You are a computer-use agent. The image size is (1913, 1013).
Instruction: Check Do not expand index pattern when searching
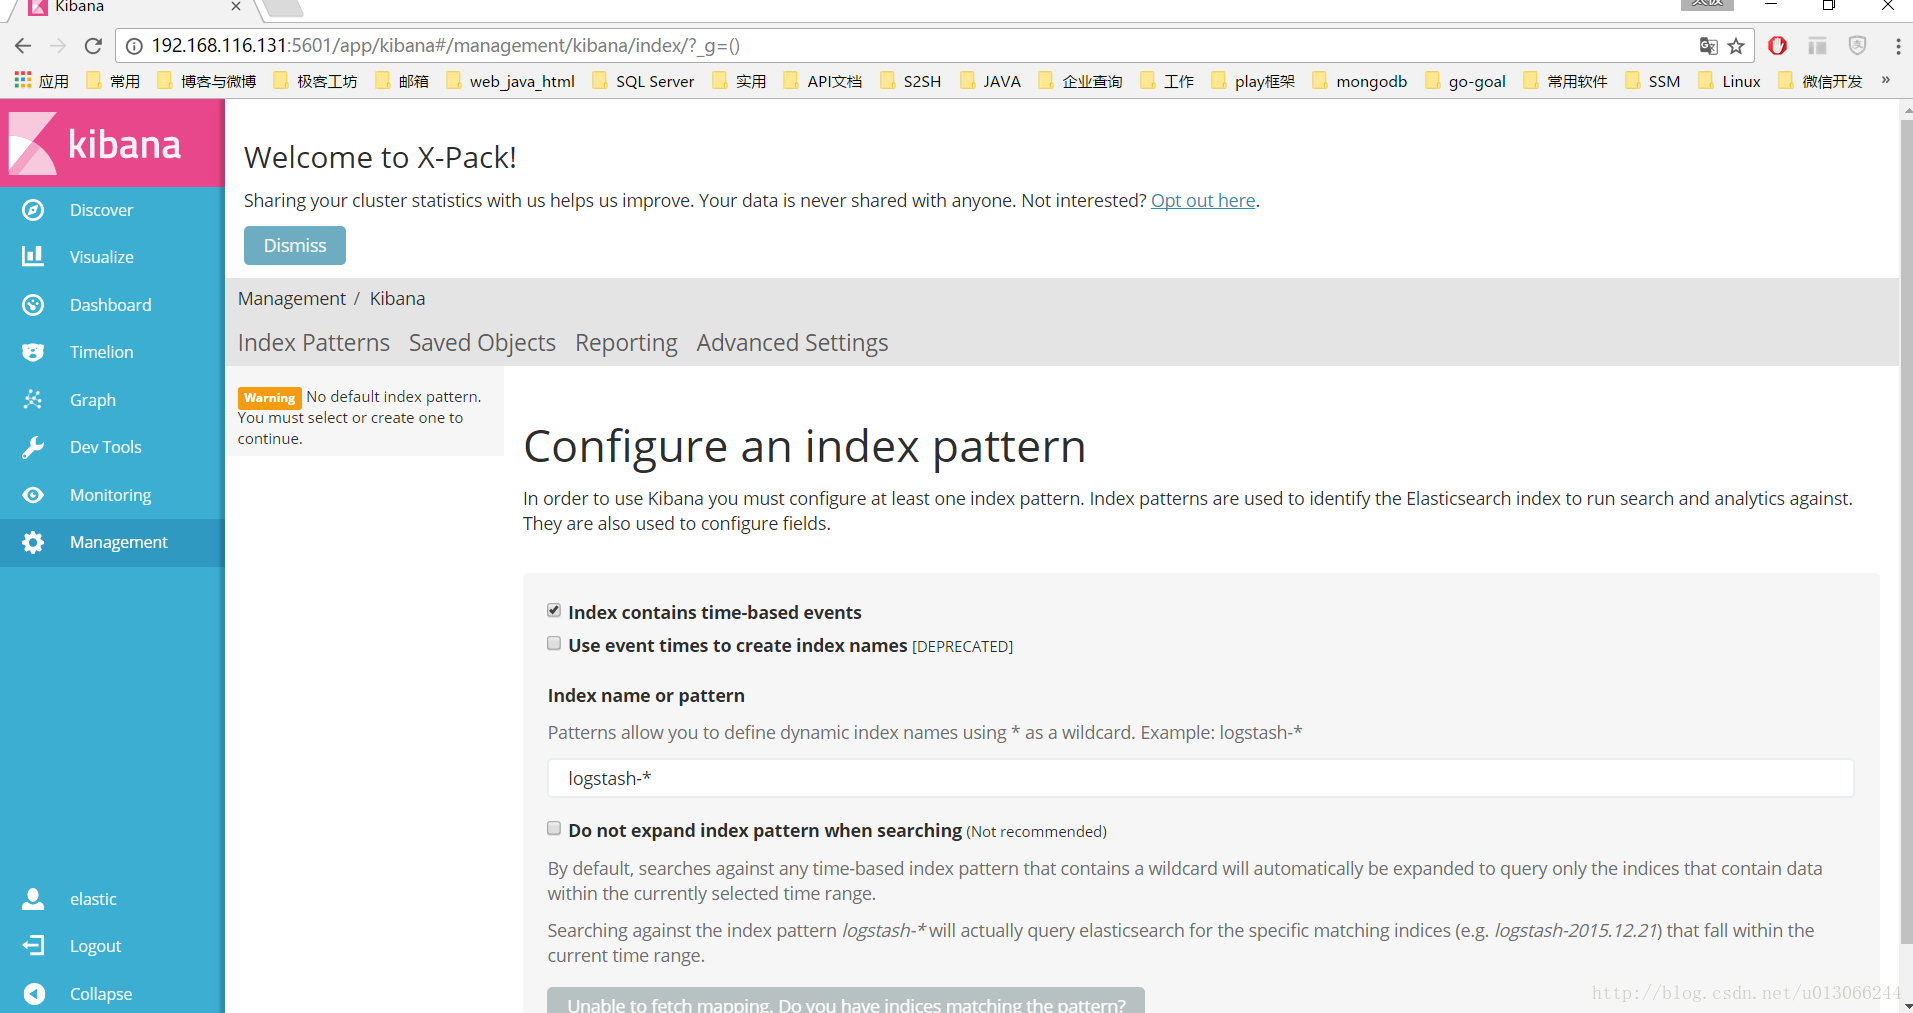(x=554, y=829)
